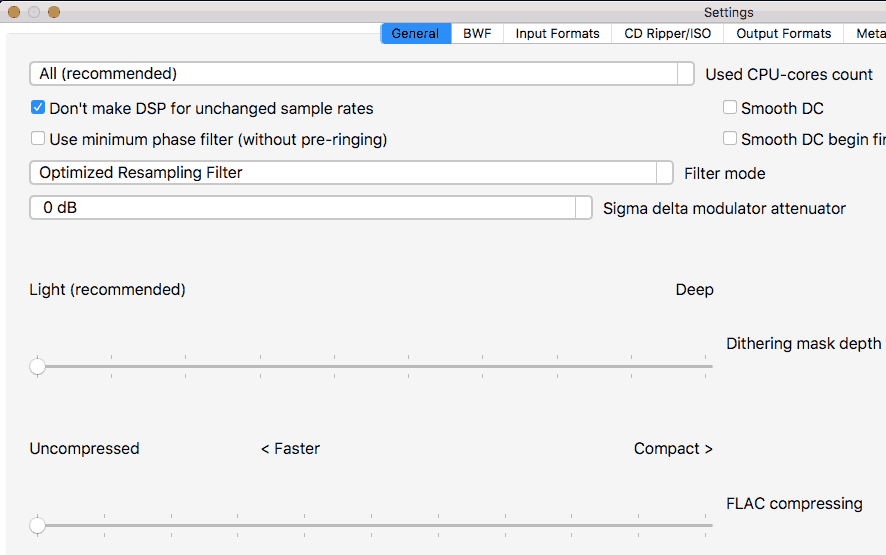Click the Dithering mask depth slider handle
The width and height of the screenshot is (886, 555).
37,366
